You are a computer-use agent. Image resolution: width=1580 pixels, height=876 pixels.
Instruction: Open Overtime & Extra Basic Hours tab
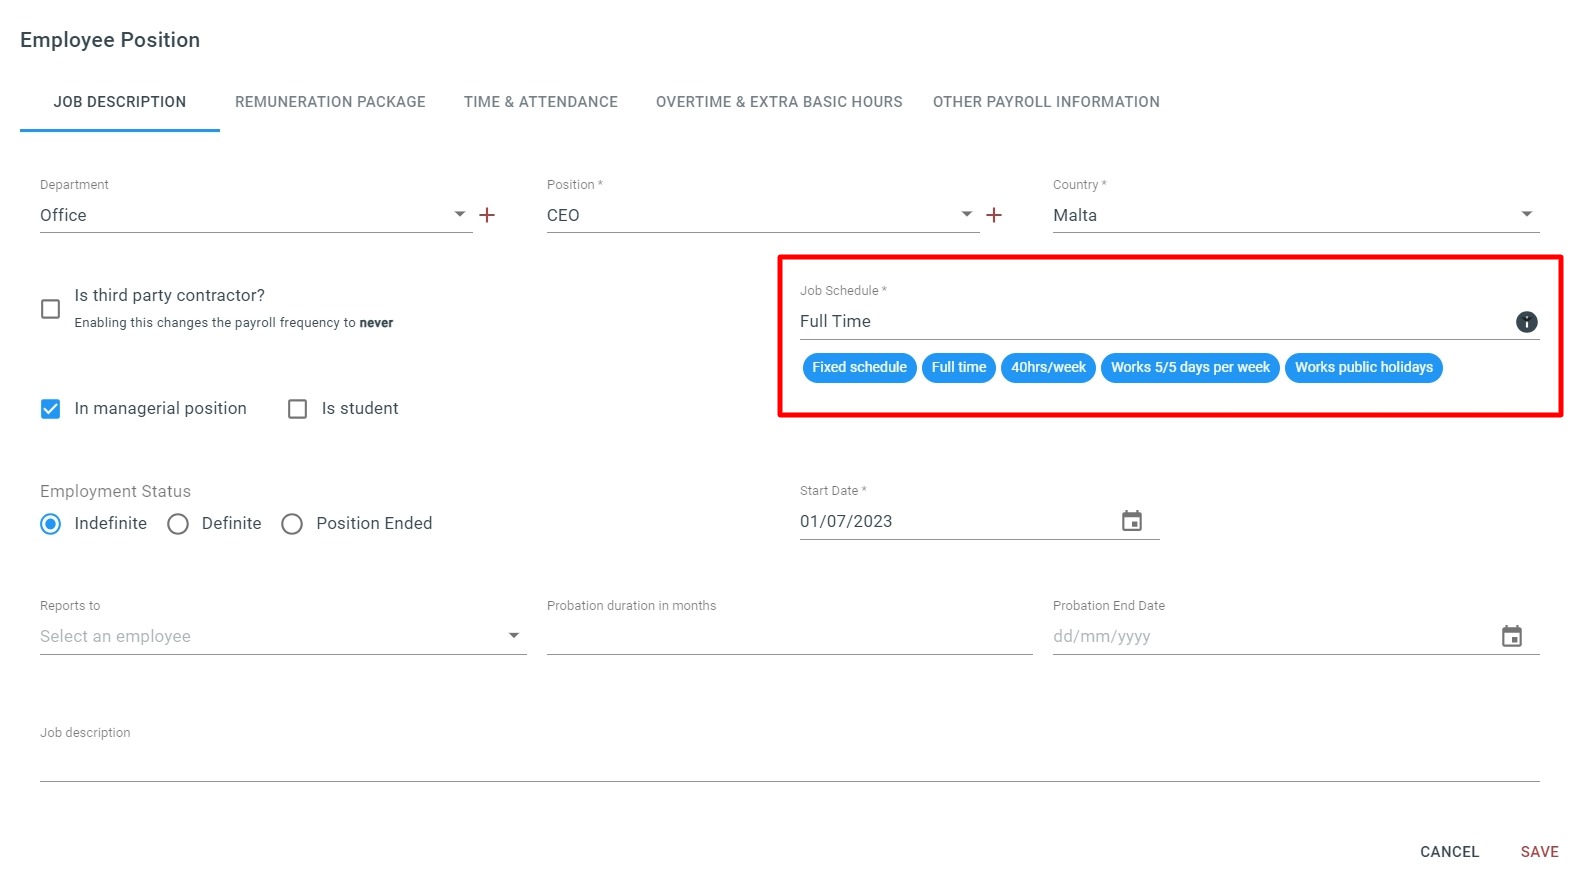click(779, 102)
